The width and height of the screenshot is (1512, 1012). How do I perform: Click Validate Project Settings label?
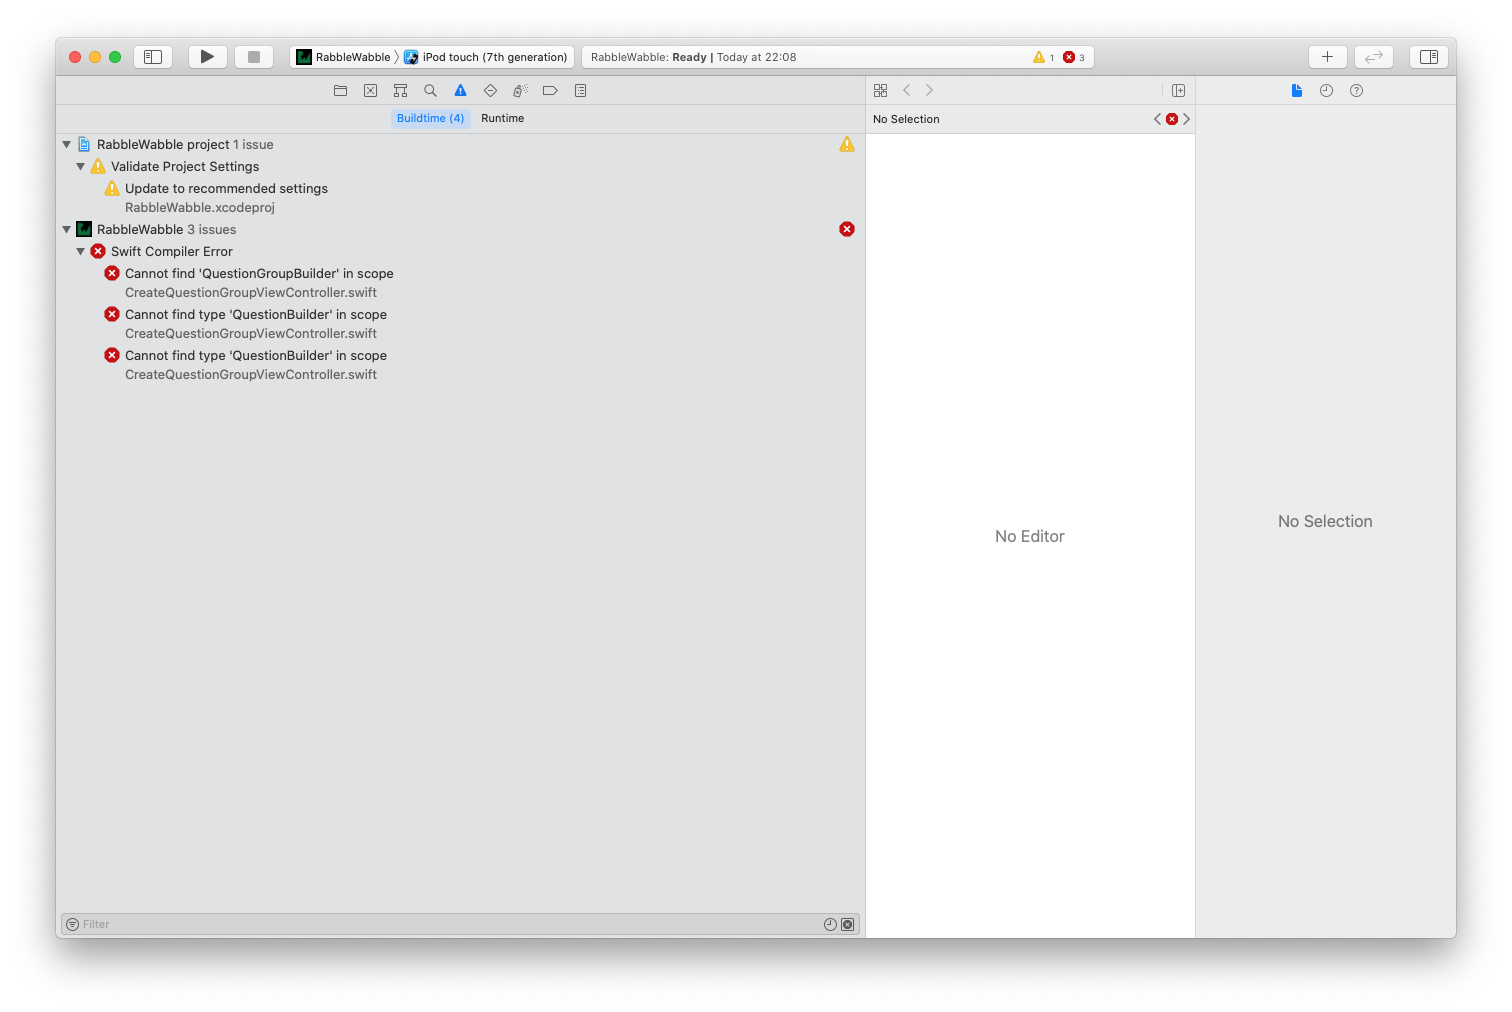(x=185, y=167)
